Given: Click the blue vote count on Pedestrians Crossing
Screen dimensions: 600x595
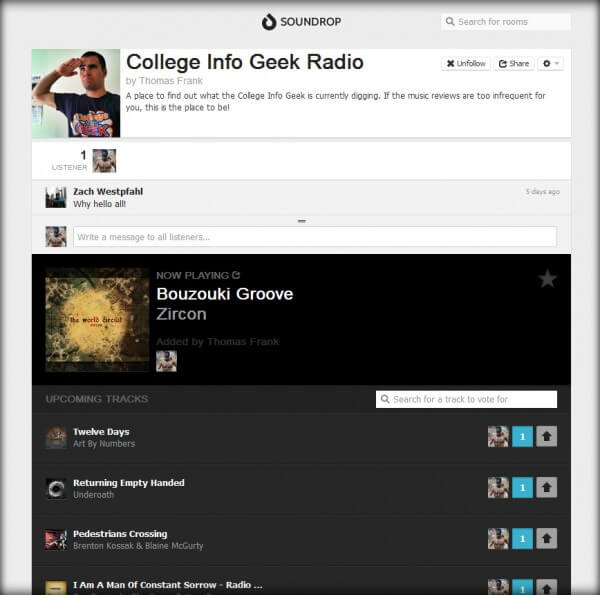Looking at the screenshot, I should pos(522,539).
